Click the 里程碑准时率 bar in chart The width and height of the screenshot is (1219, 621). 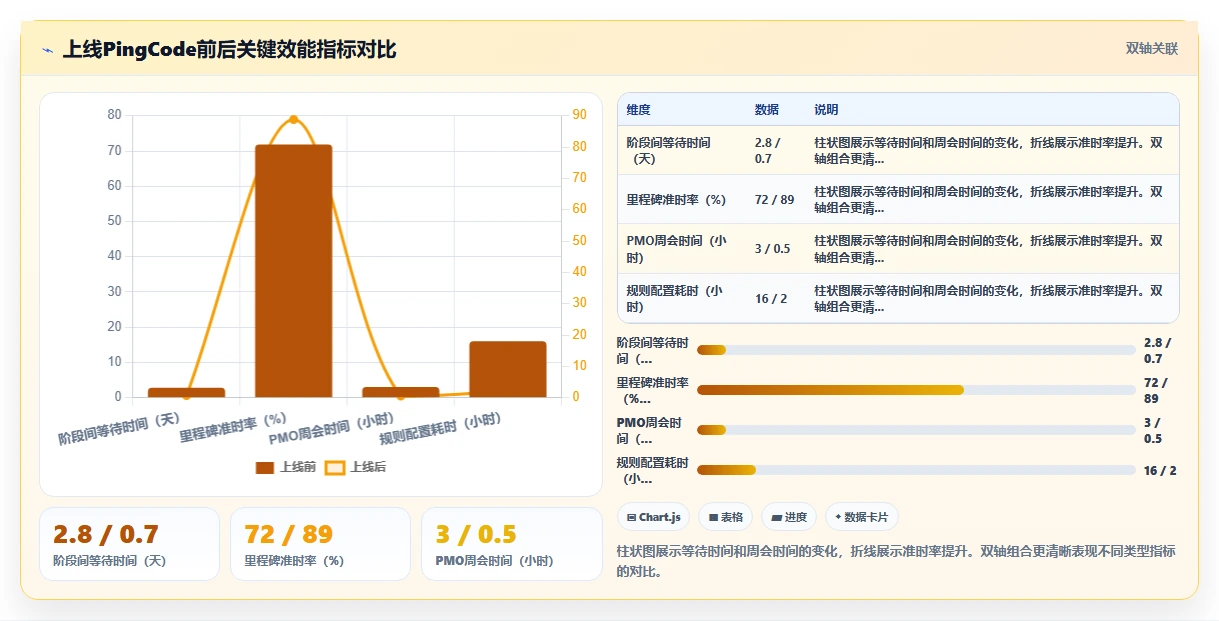click(x=293, y=271)
